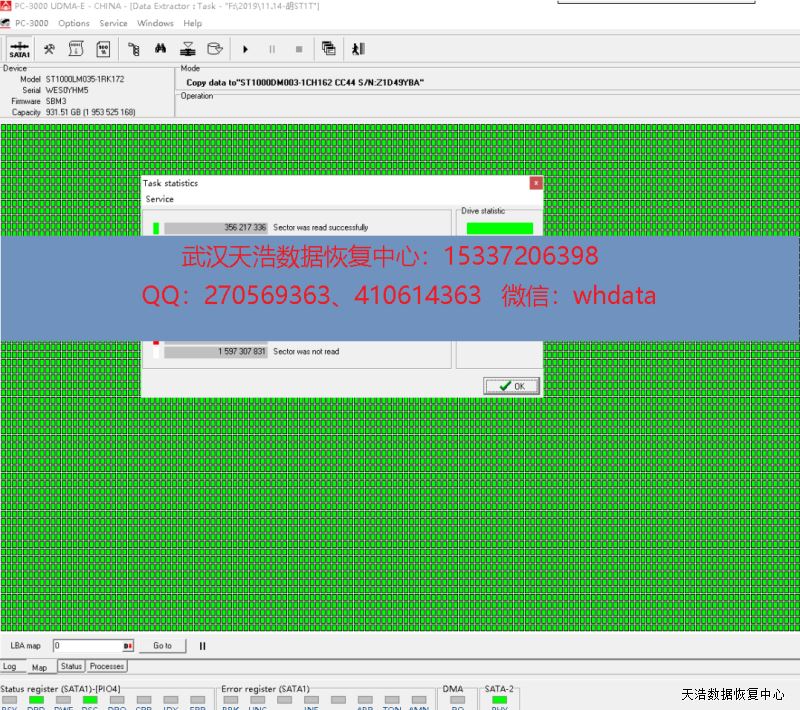This screenshot has width=800, height=710.
Task: Click OK in Task statistics dialog
Action: 512,386
